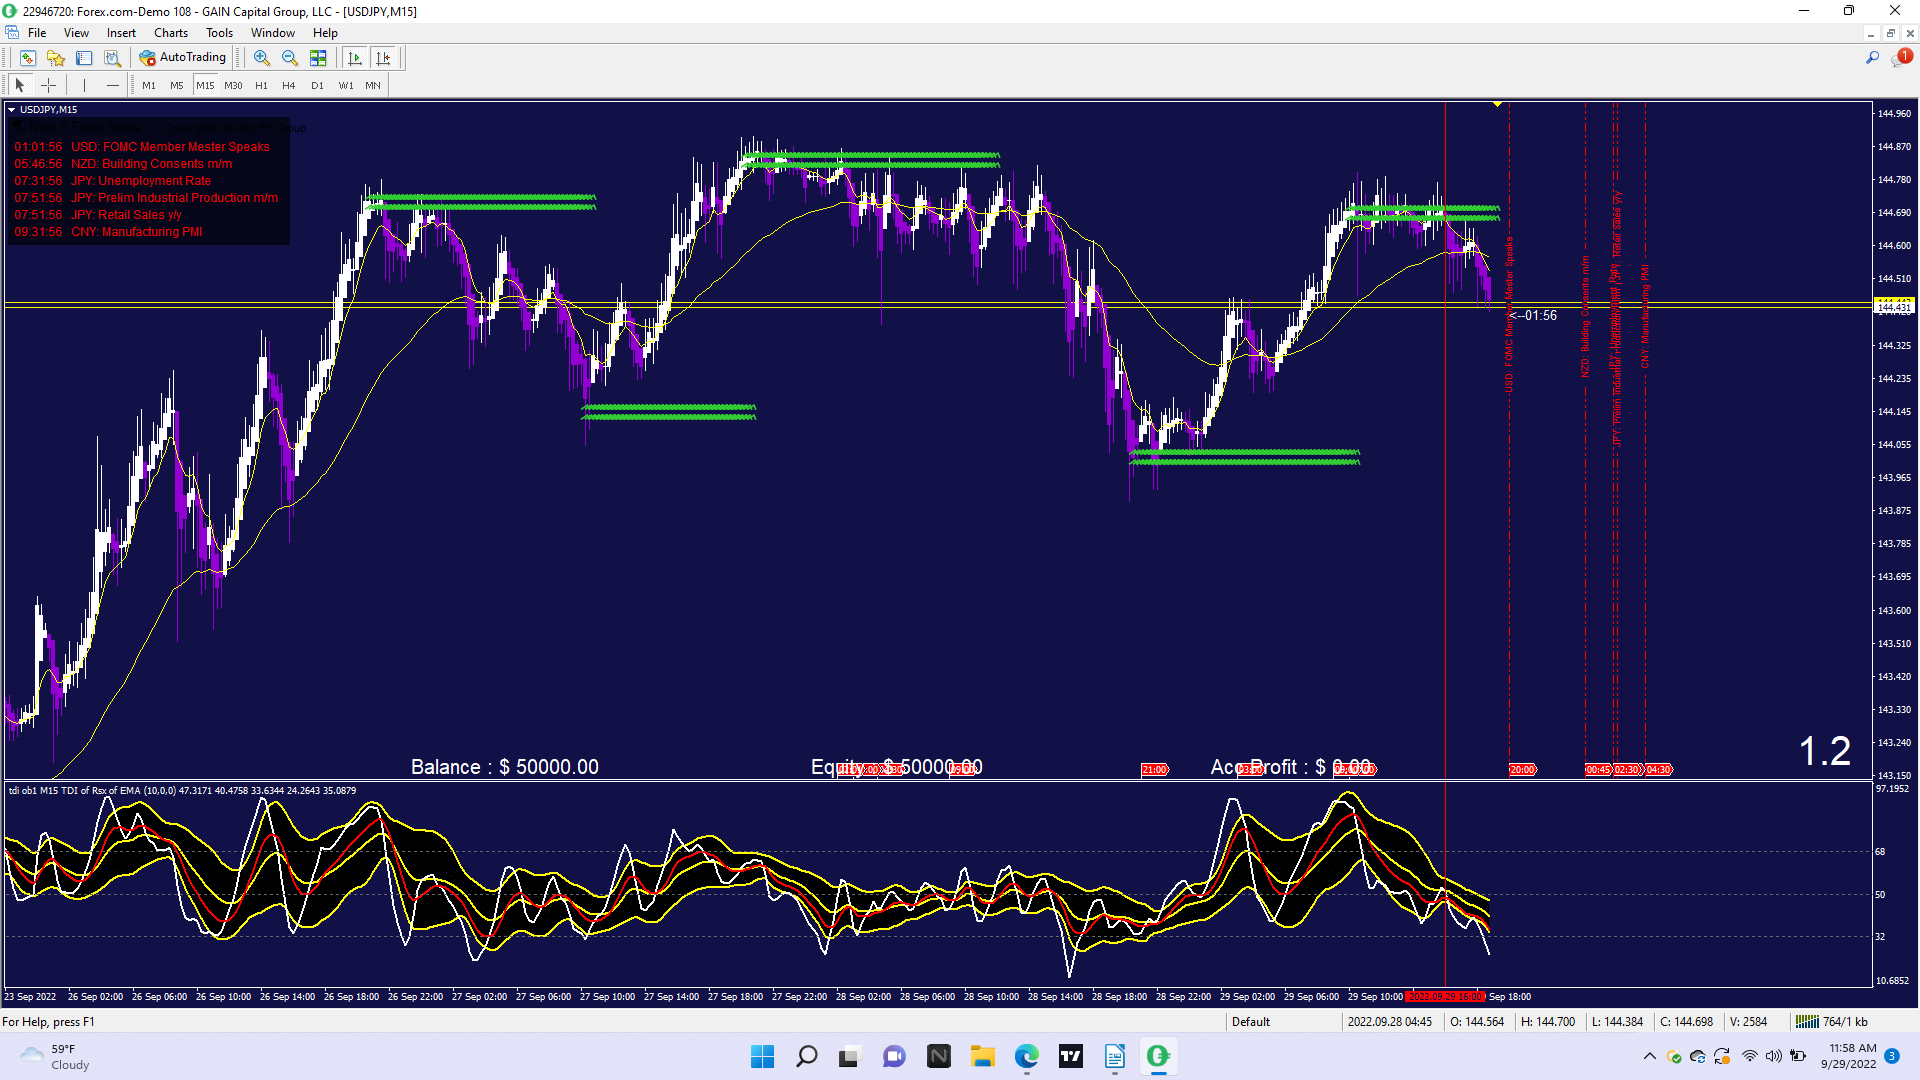
Task: Select the Crosshair tool
Action: tap(48, 85)
